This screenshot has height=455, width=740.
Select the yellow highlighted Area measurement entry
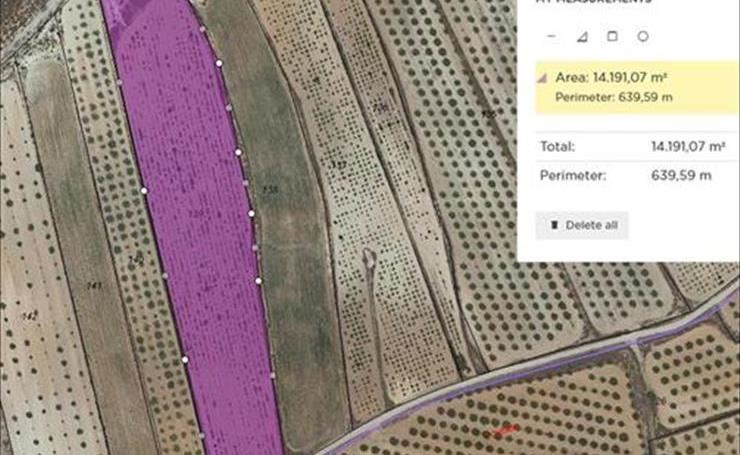(632, 86)
